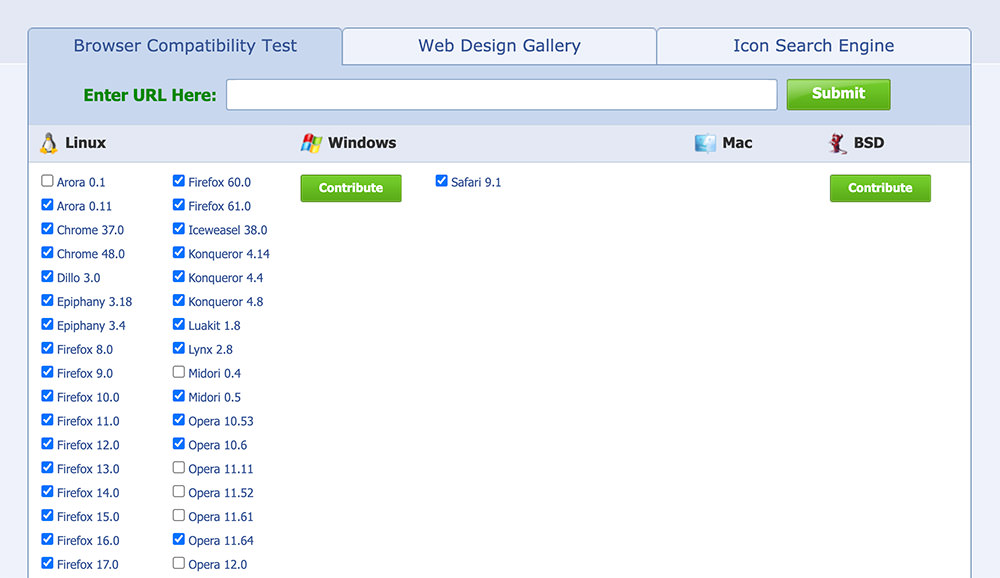Disable the Chrome 48.0 checkbox
Screen dimensions: 1000x578
click(47, 253)
